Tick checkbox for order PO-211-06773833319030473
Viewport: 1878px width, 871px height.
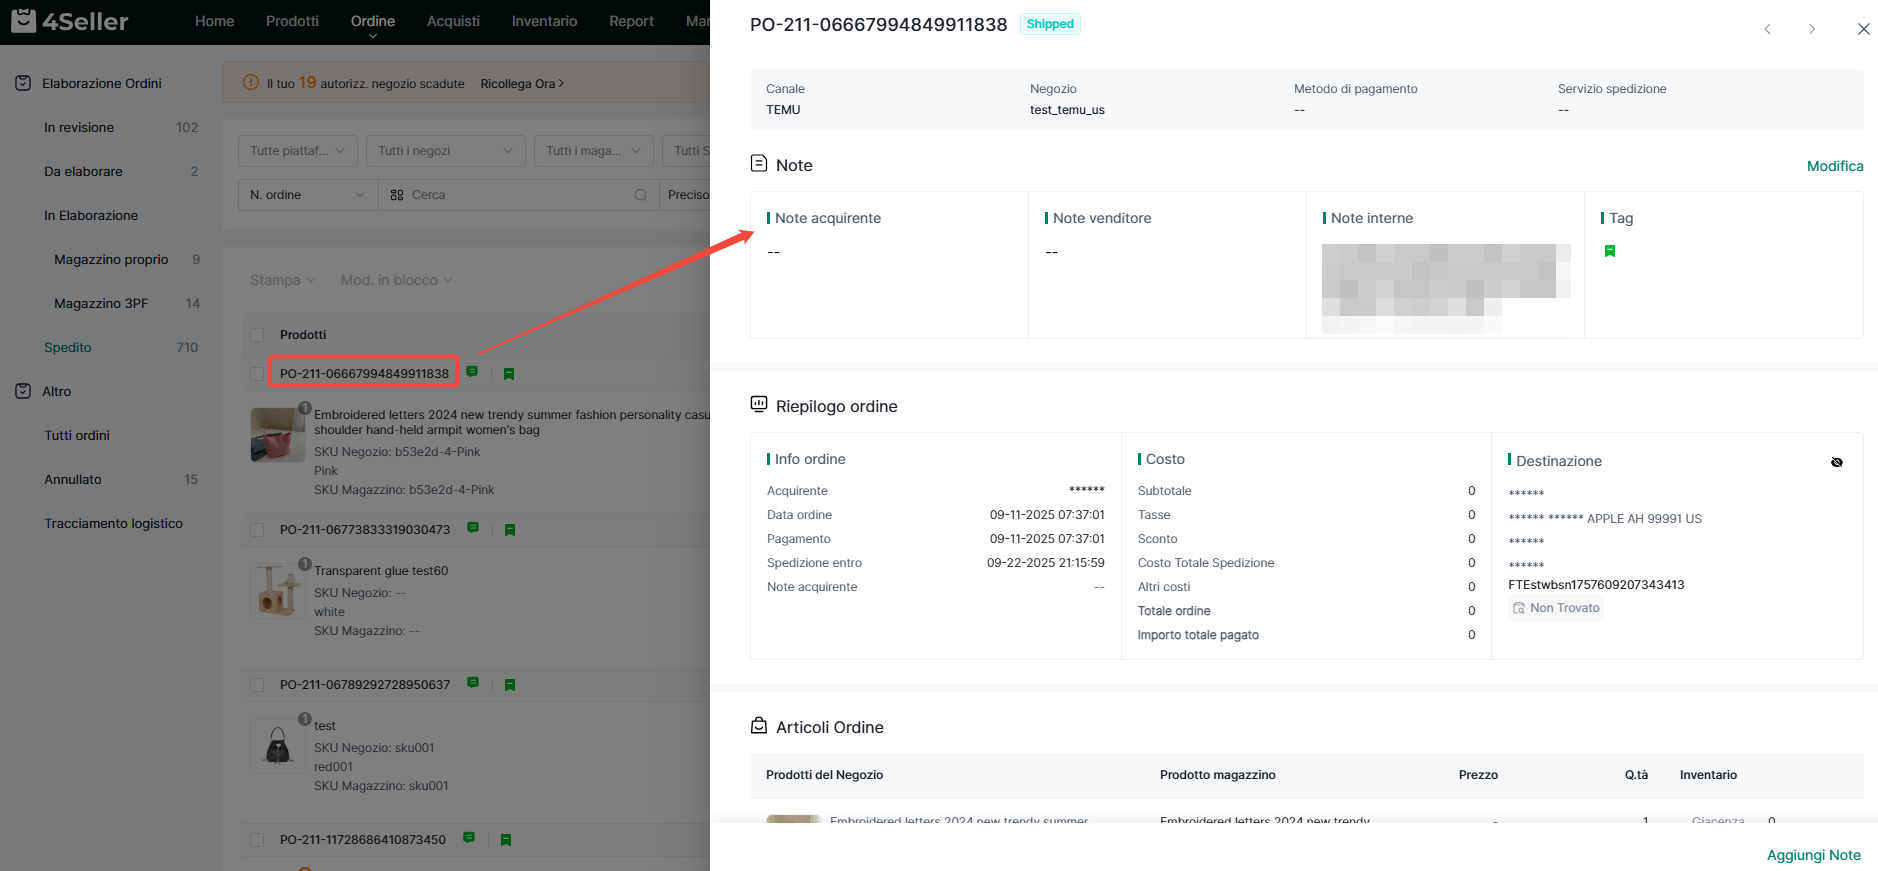(257, 530)
